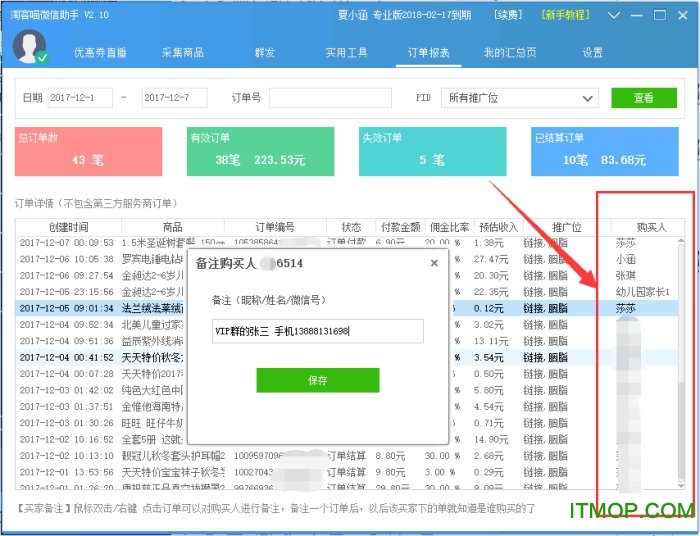Sort by 创建时间 column header

click(x=68, y=227)
